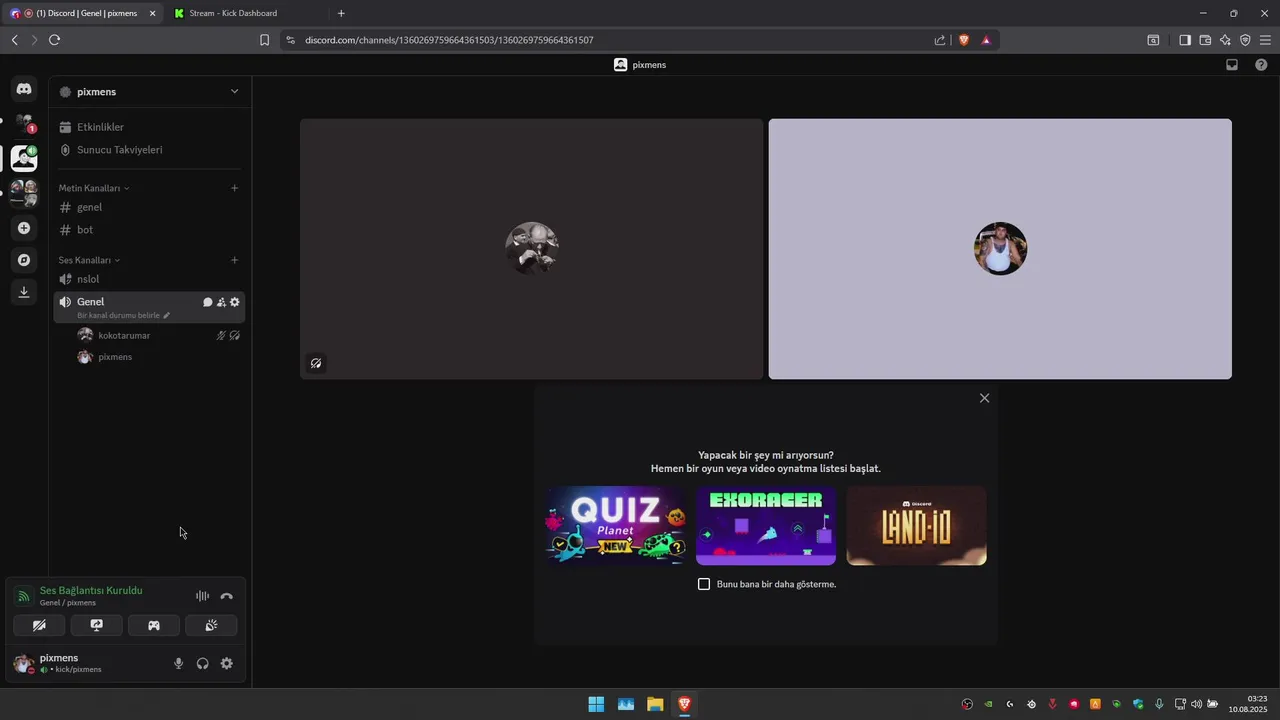The height and width of the screenshot is (720, 1280).
Task: Disconnect from voice with hang-up icon
Action: tap(227, 596)
